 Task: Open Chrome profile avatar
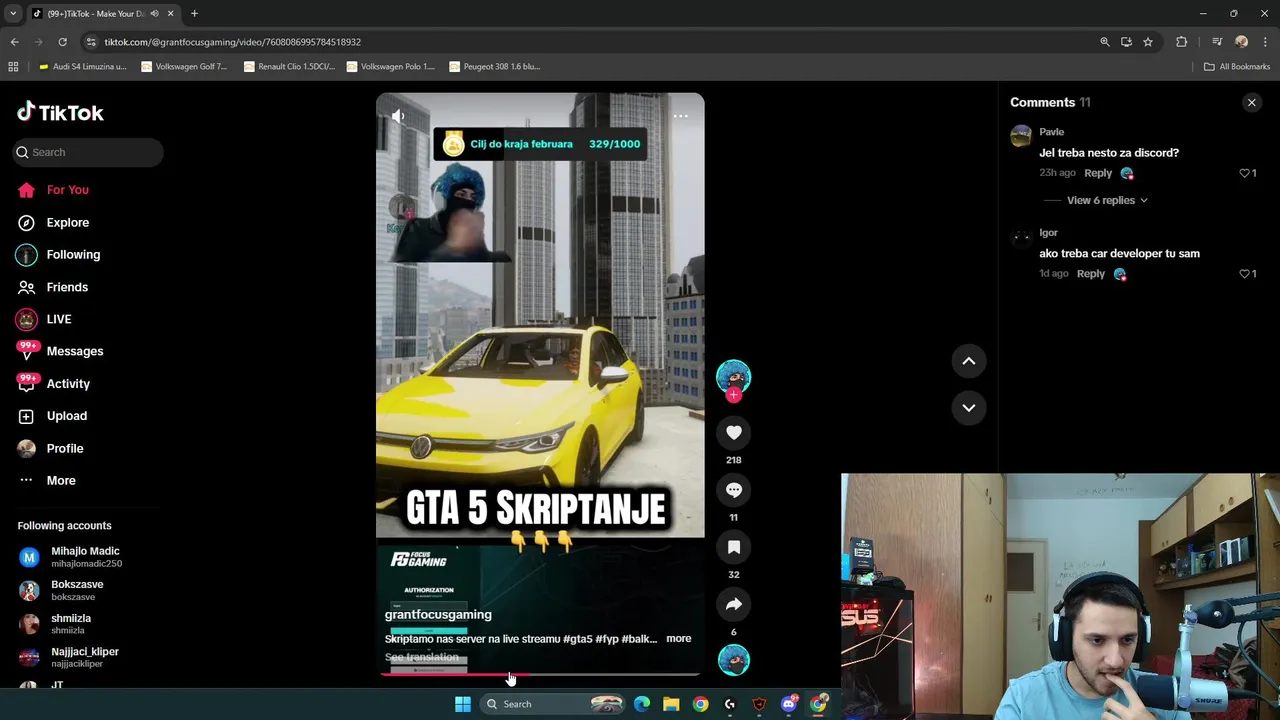pyautogui.click(x=1241, y=42)
